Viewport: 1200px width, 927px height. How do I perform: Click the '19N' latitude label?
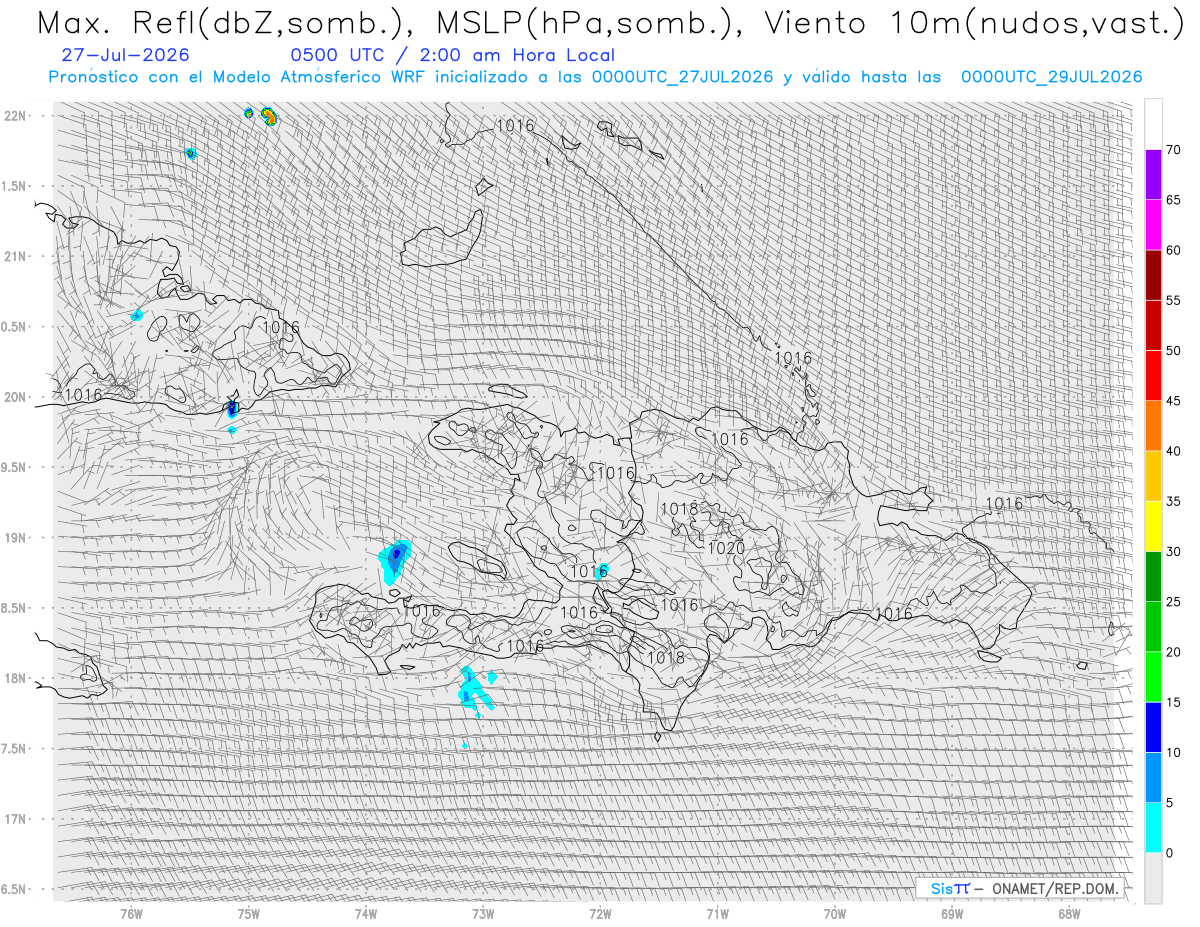(x=15, y=538)
